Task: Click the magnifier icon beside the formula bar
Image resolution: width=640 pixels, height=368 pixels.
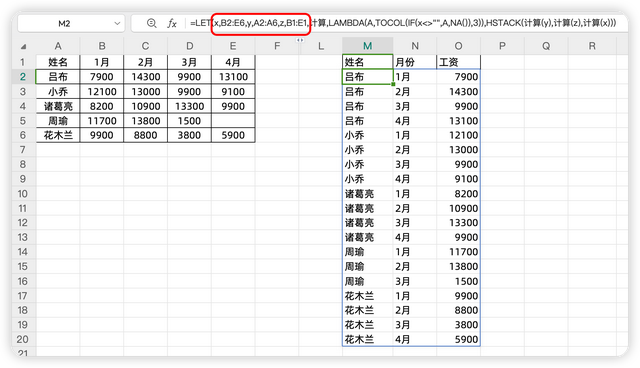Action: point(151,23)
